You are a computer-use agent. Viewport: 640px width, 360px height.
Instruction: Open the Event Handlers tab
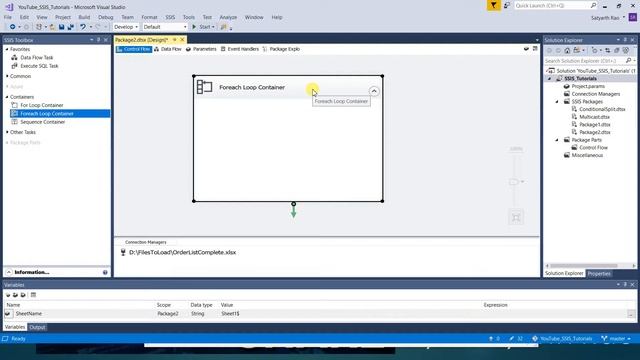pyautogui.click(x=240, y=49)
